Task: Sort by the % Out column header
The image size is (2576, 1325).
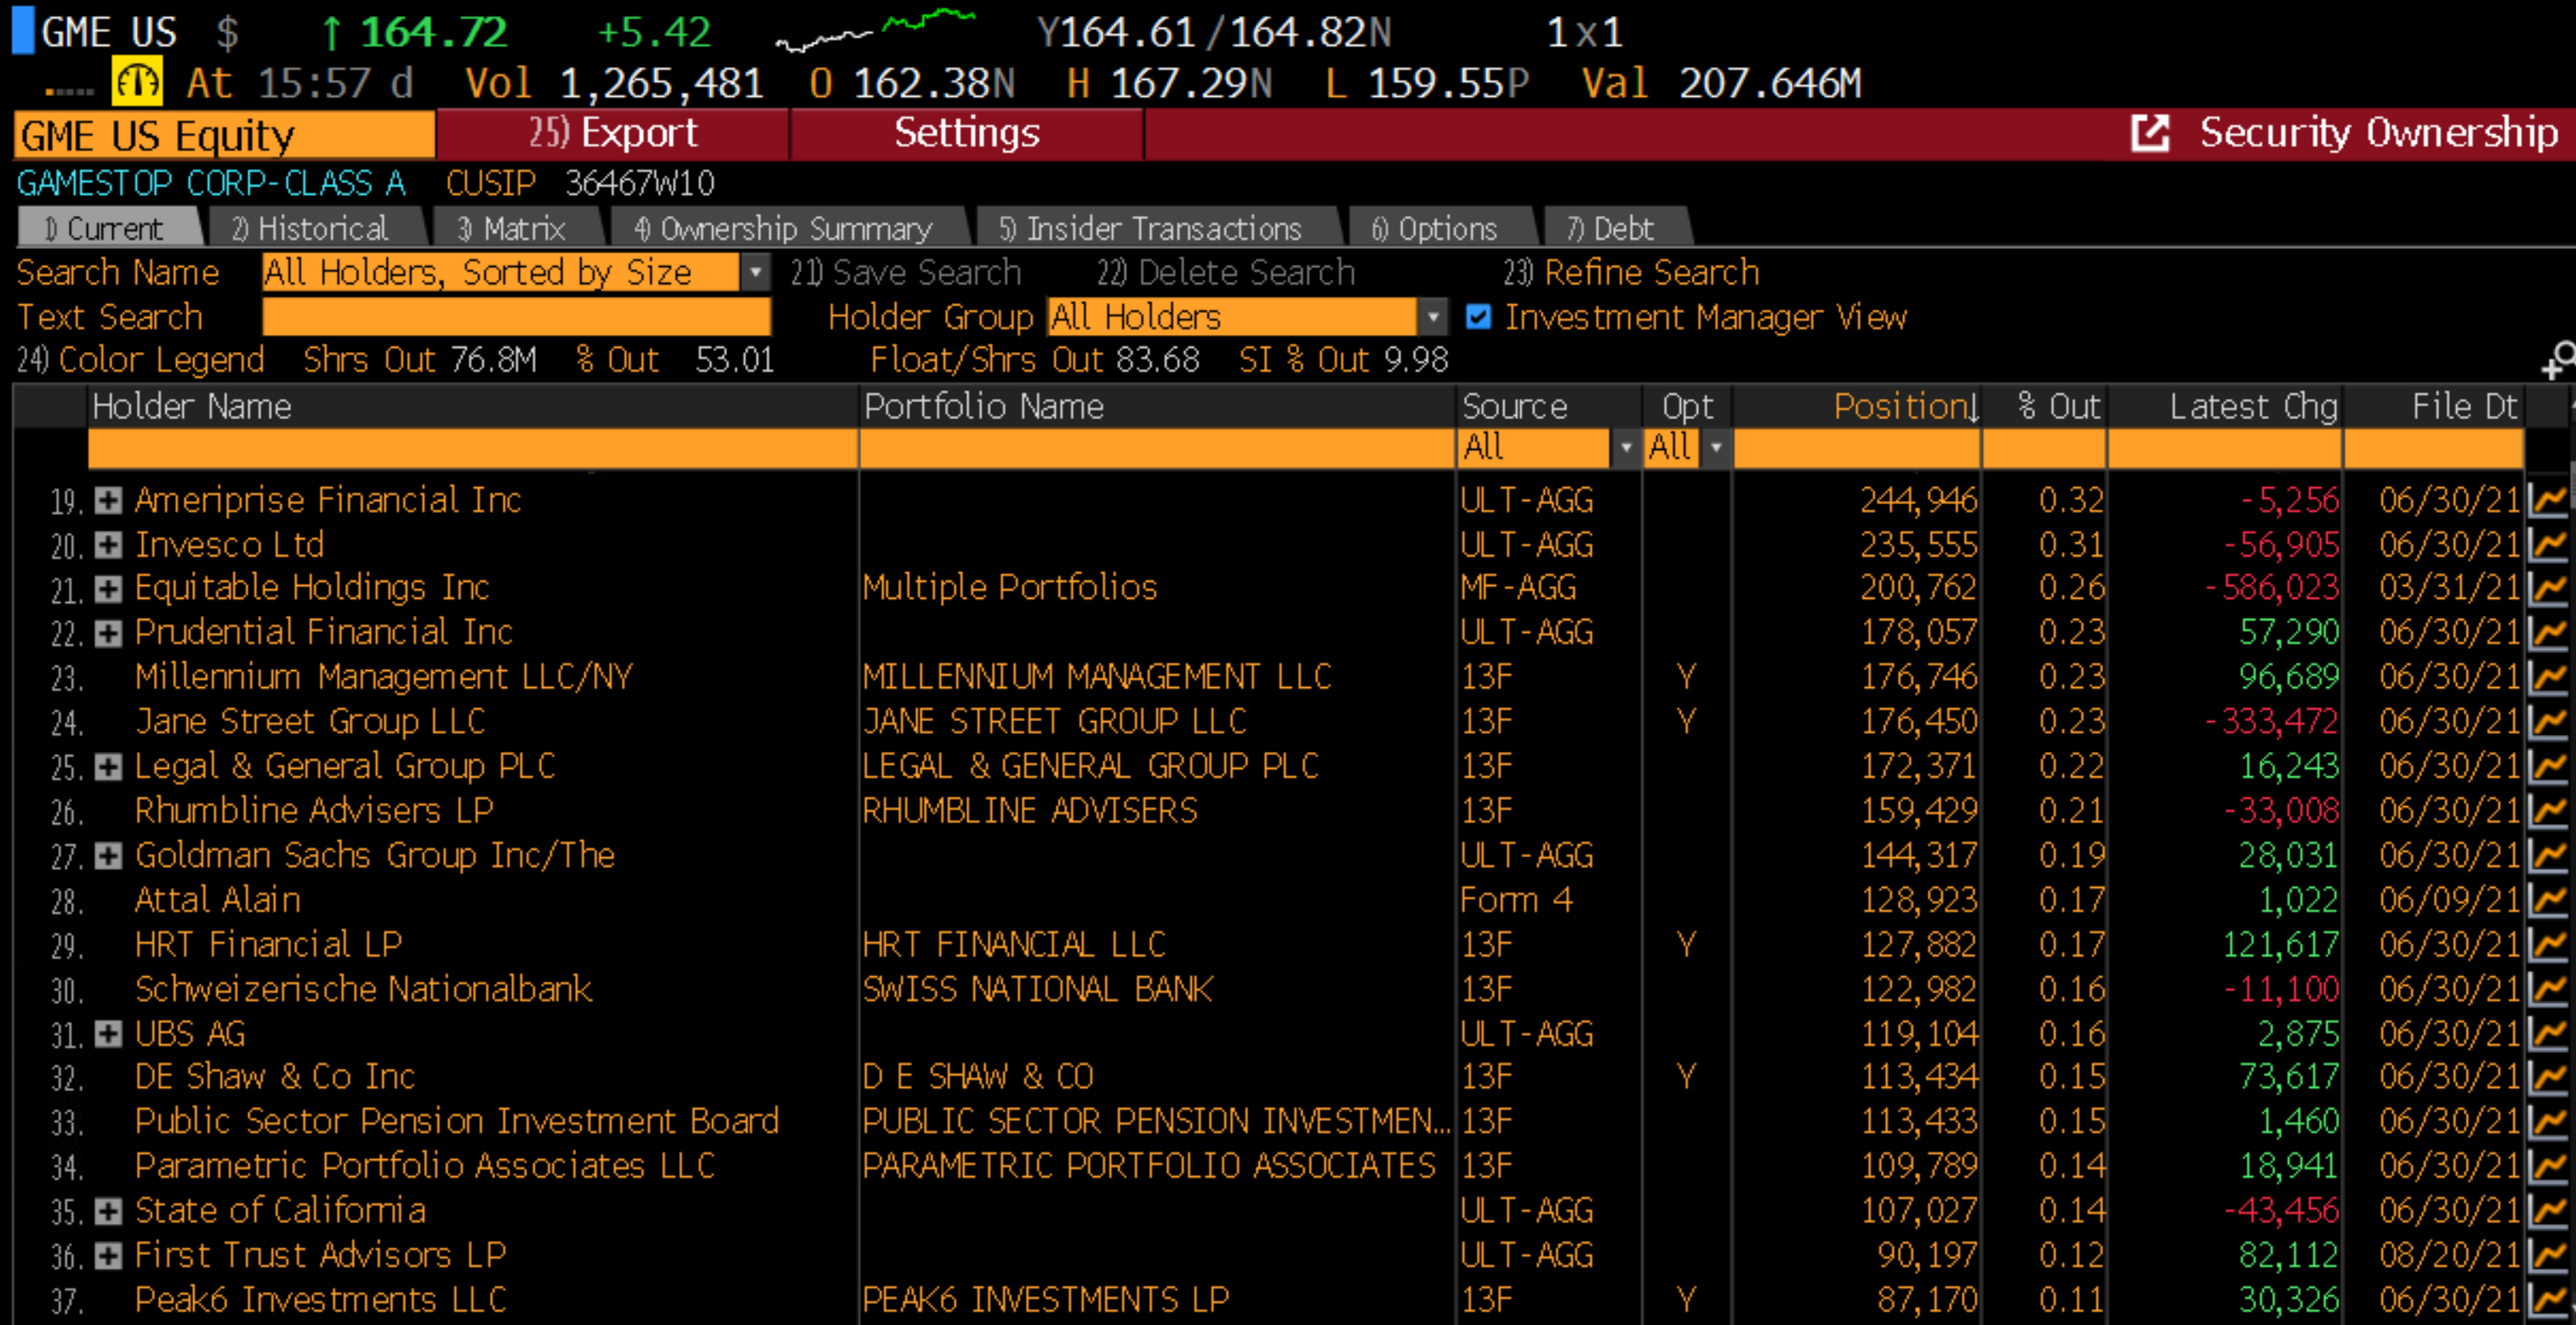Action: [2046, 406]
